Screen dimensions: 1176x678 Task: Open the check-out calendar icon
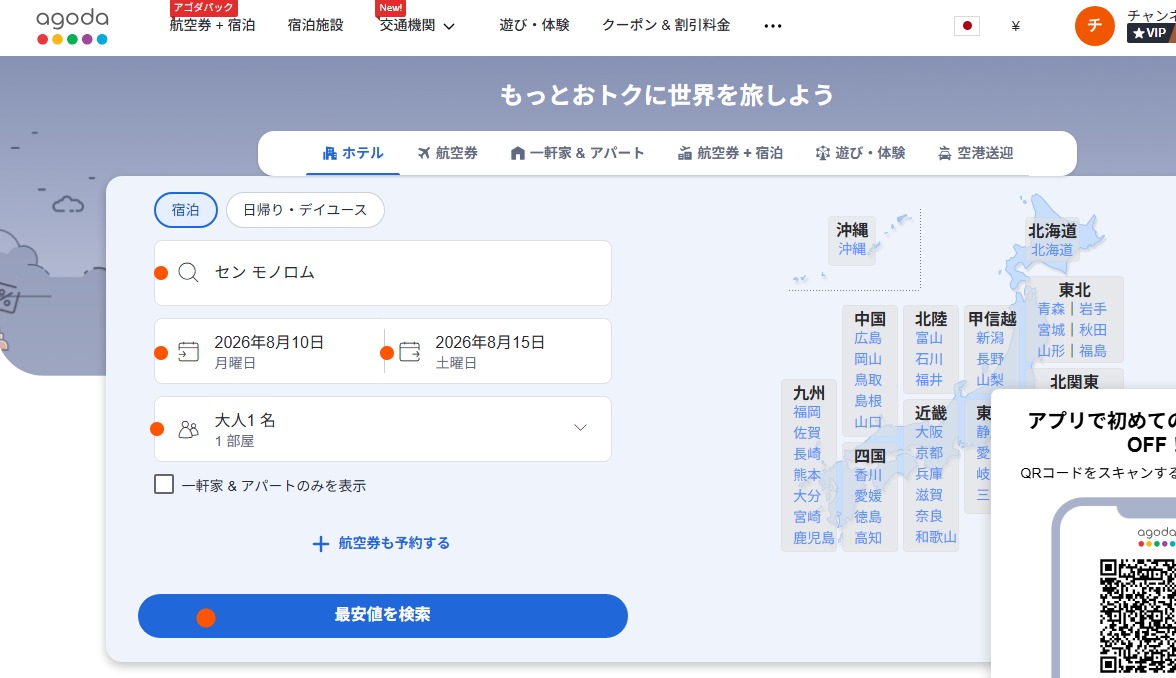click(410, 351)
